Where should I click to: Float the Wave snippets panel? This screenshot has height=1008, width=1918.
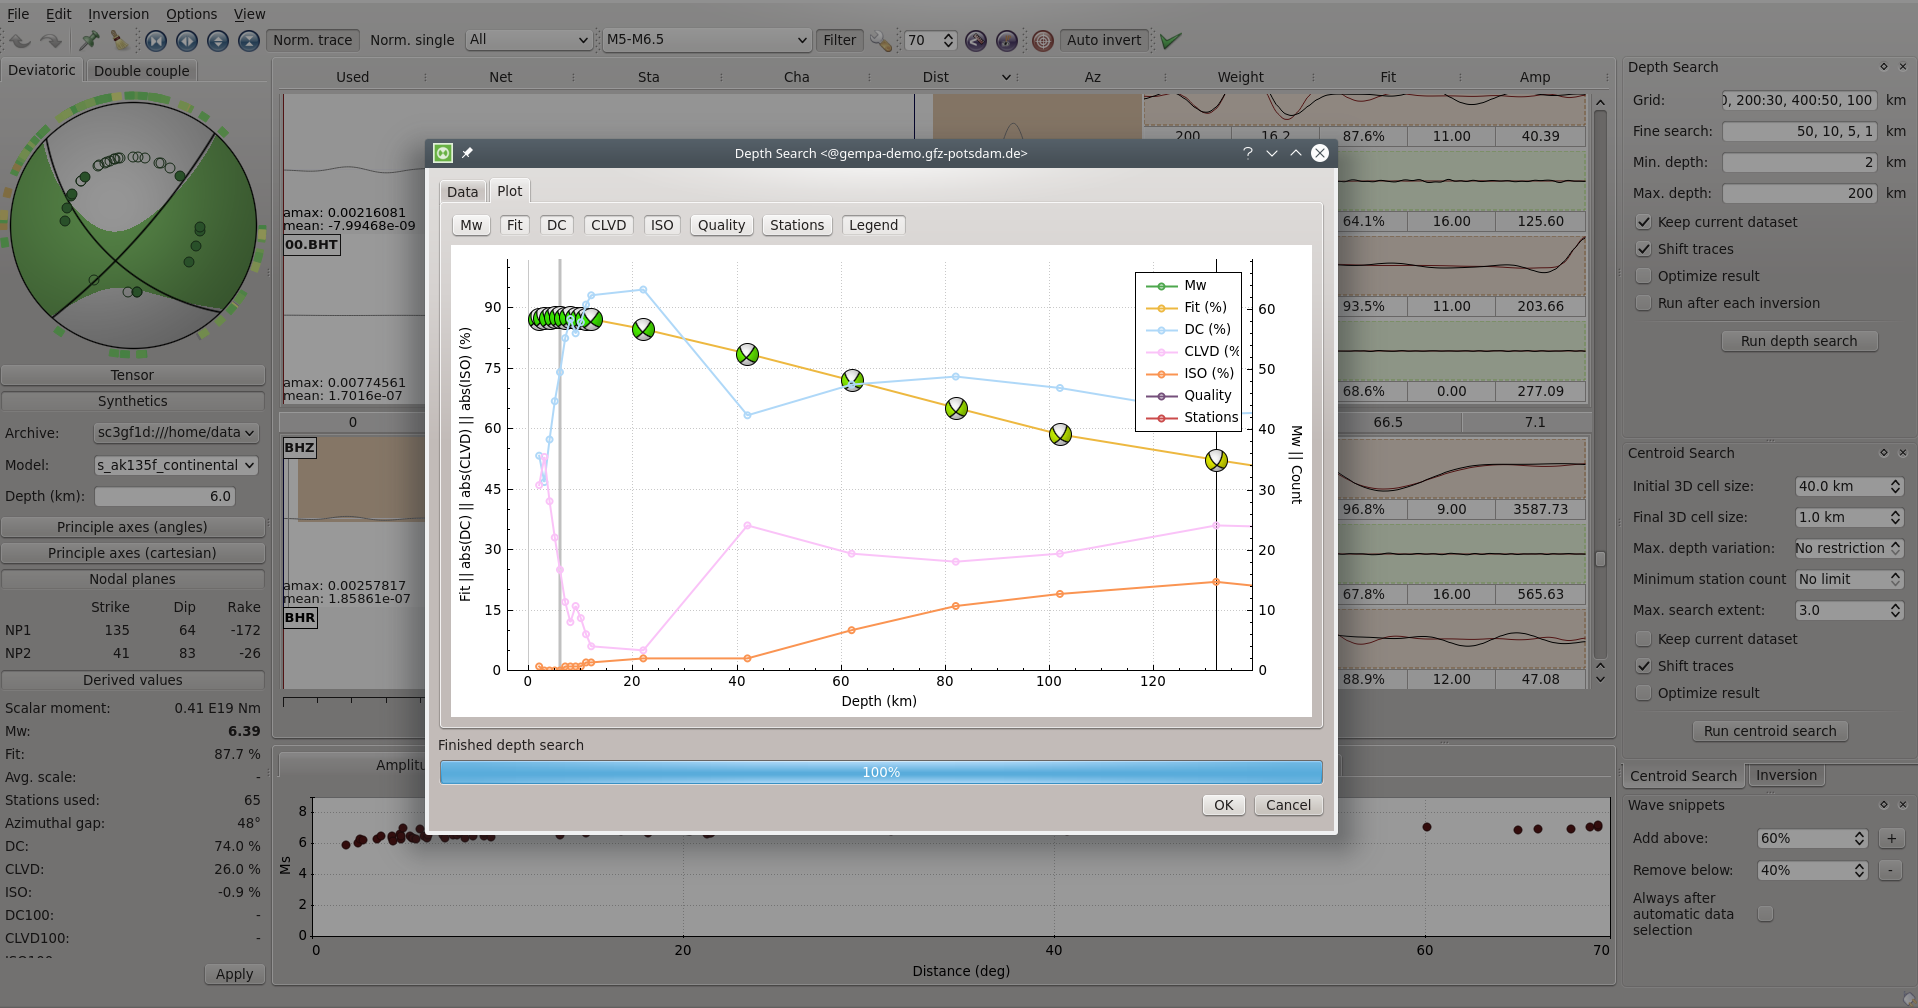point(1884,805)
